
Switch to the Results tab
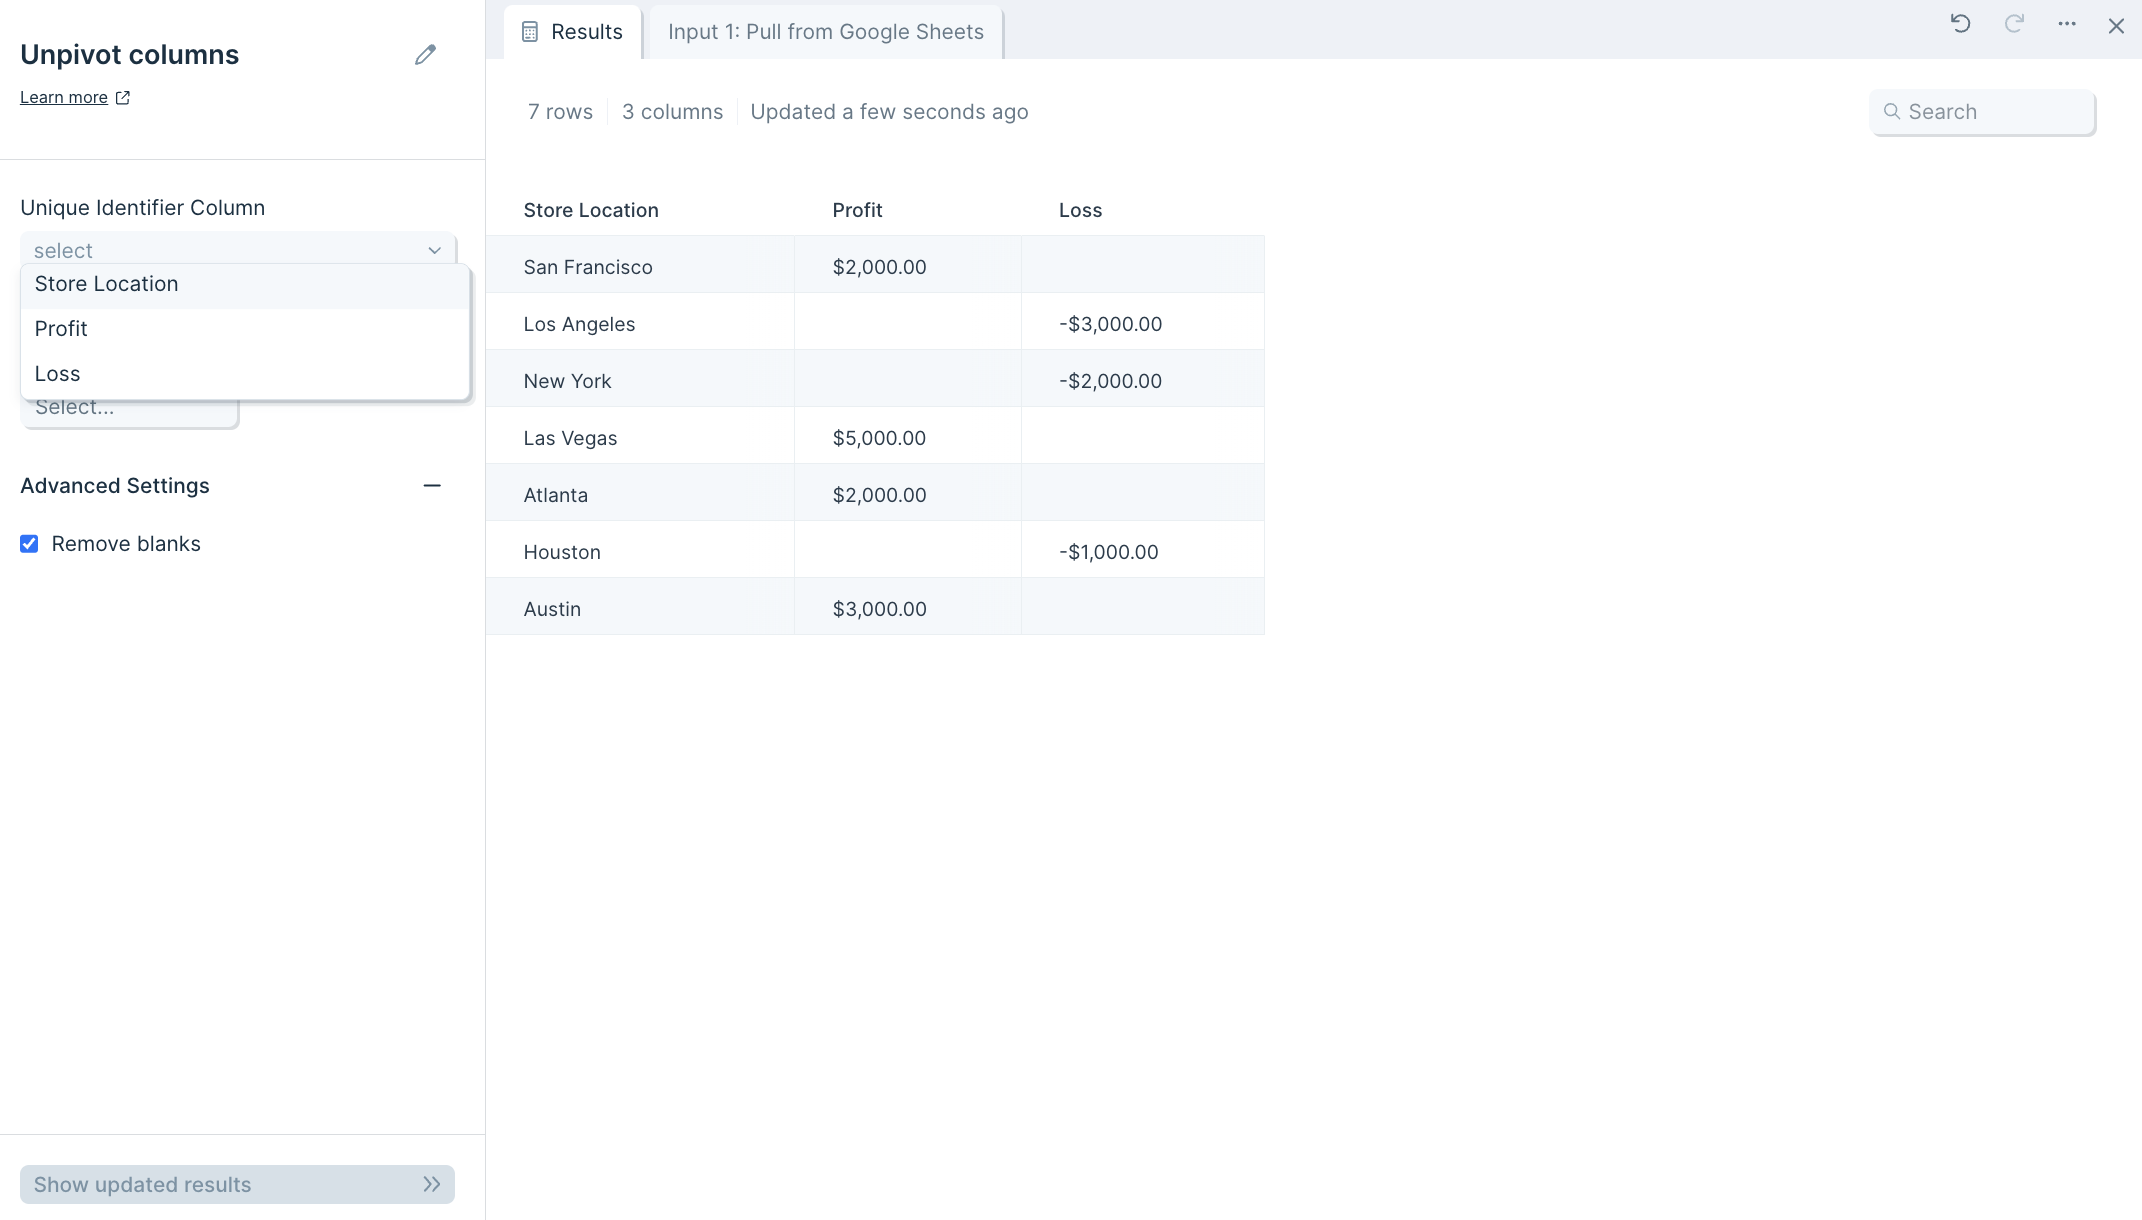(573, 32)
